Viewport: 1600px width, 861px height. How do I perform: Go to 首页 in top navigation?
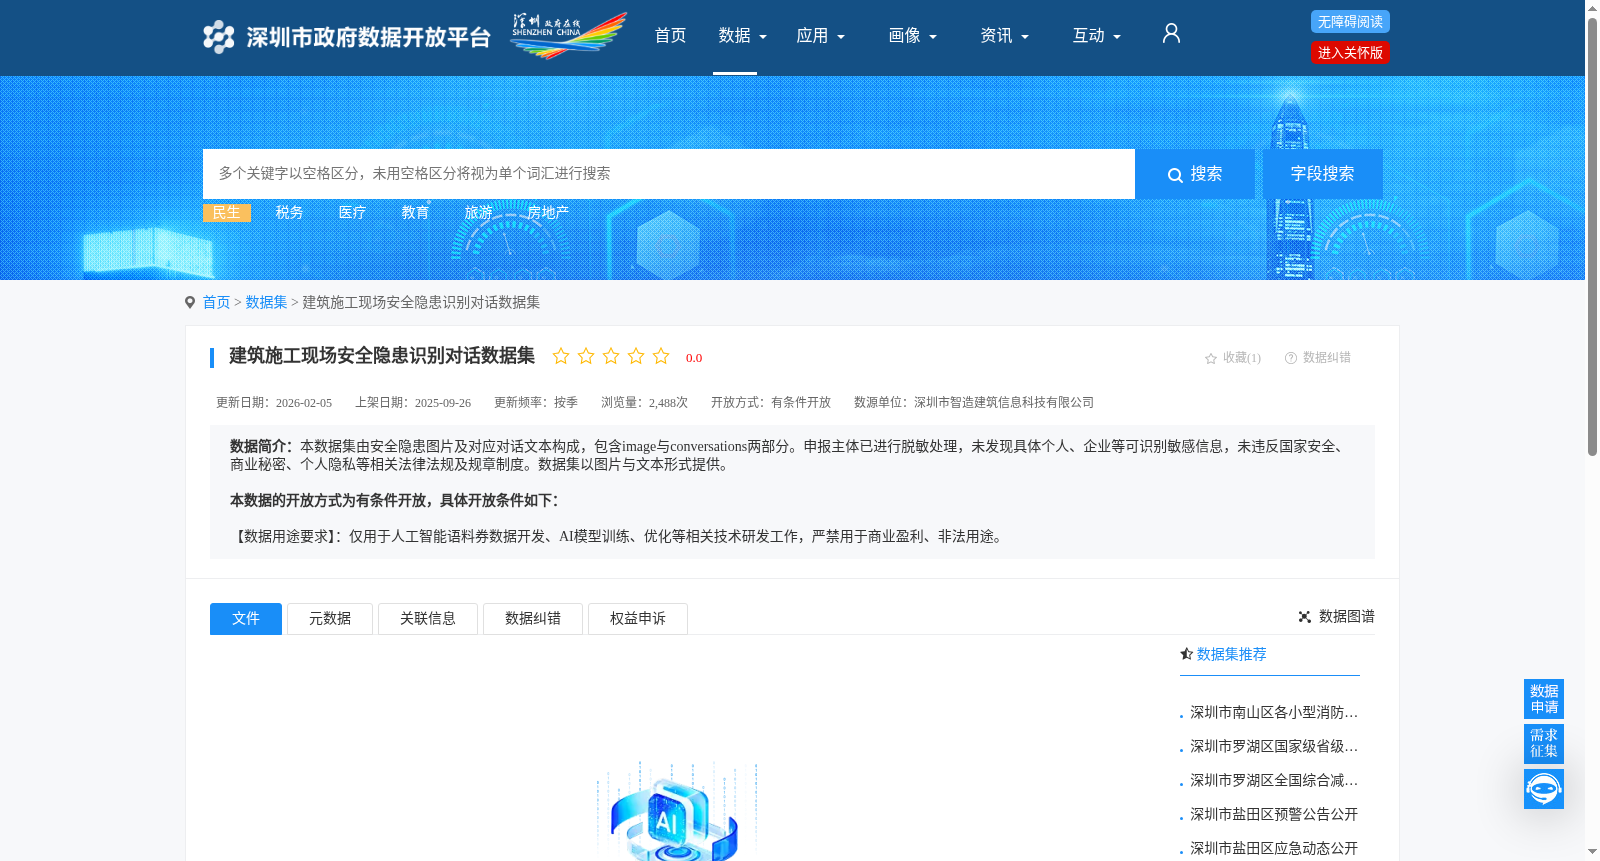click(x=670, y=36)
